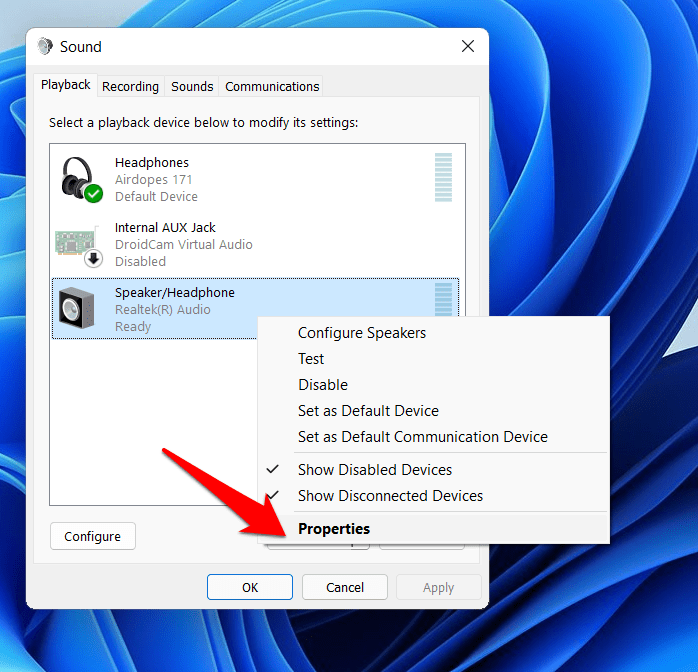Click the Internal AUX Jack card icon

coord(79,244)
